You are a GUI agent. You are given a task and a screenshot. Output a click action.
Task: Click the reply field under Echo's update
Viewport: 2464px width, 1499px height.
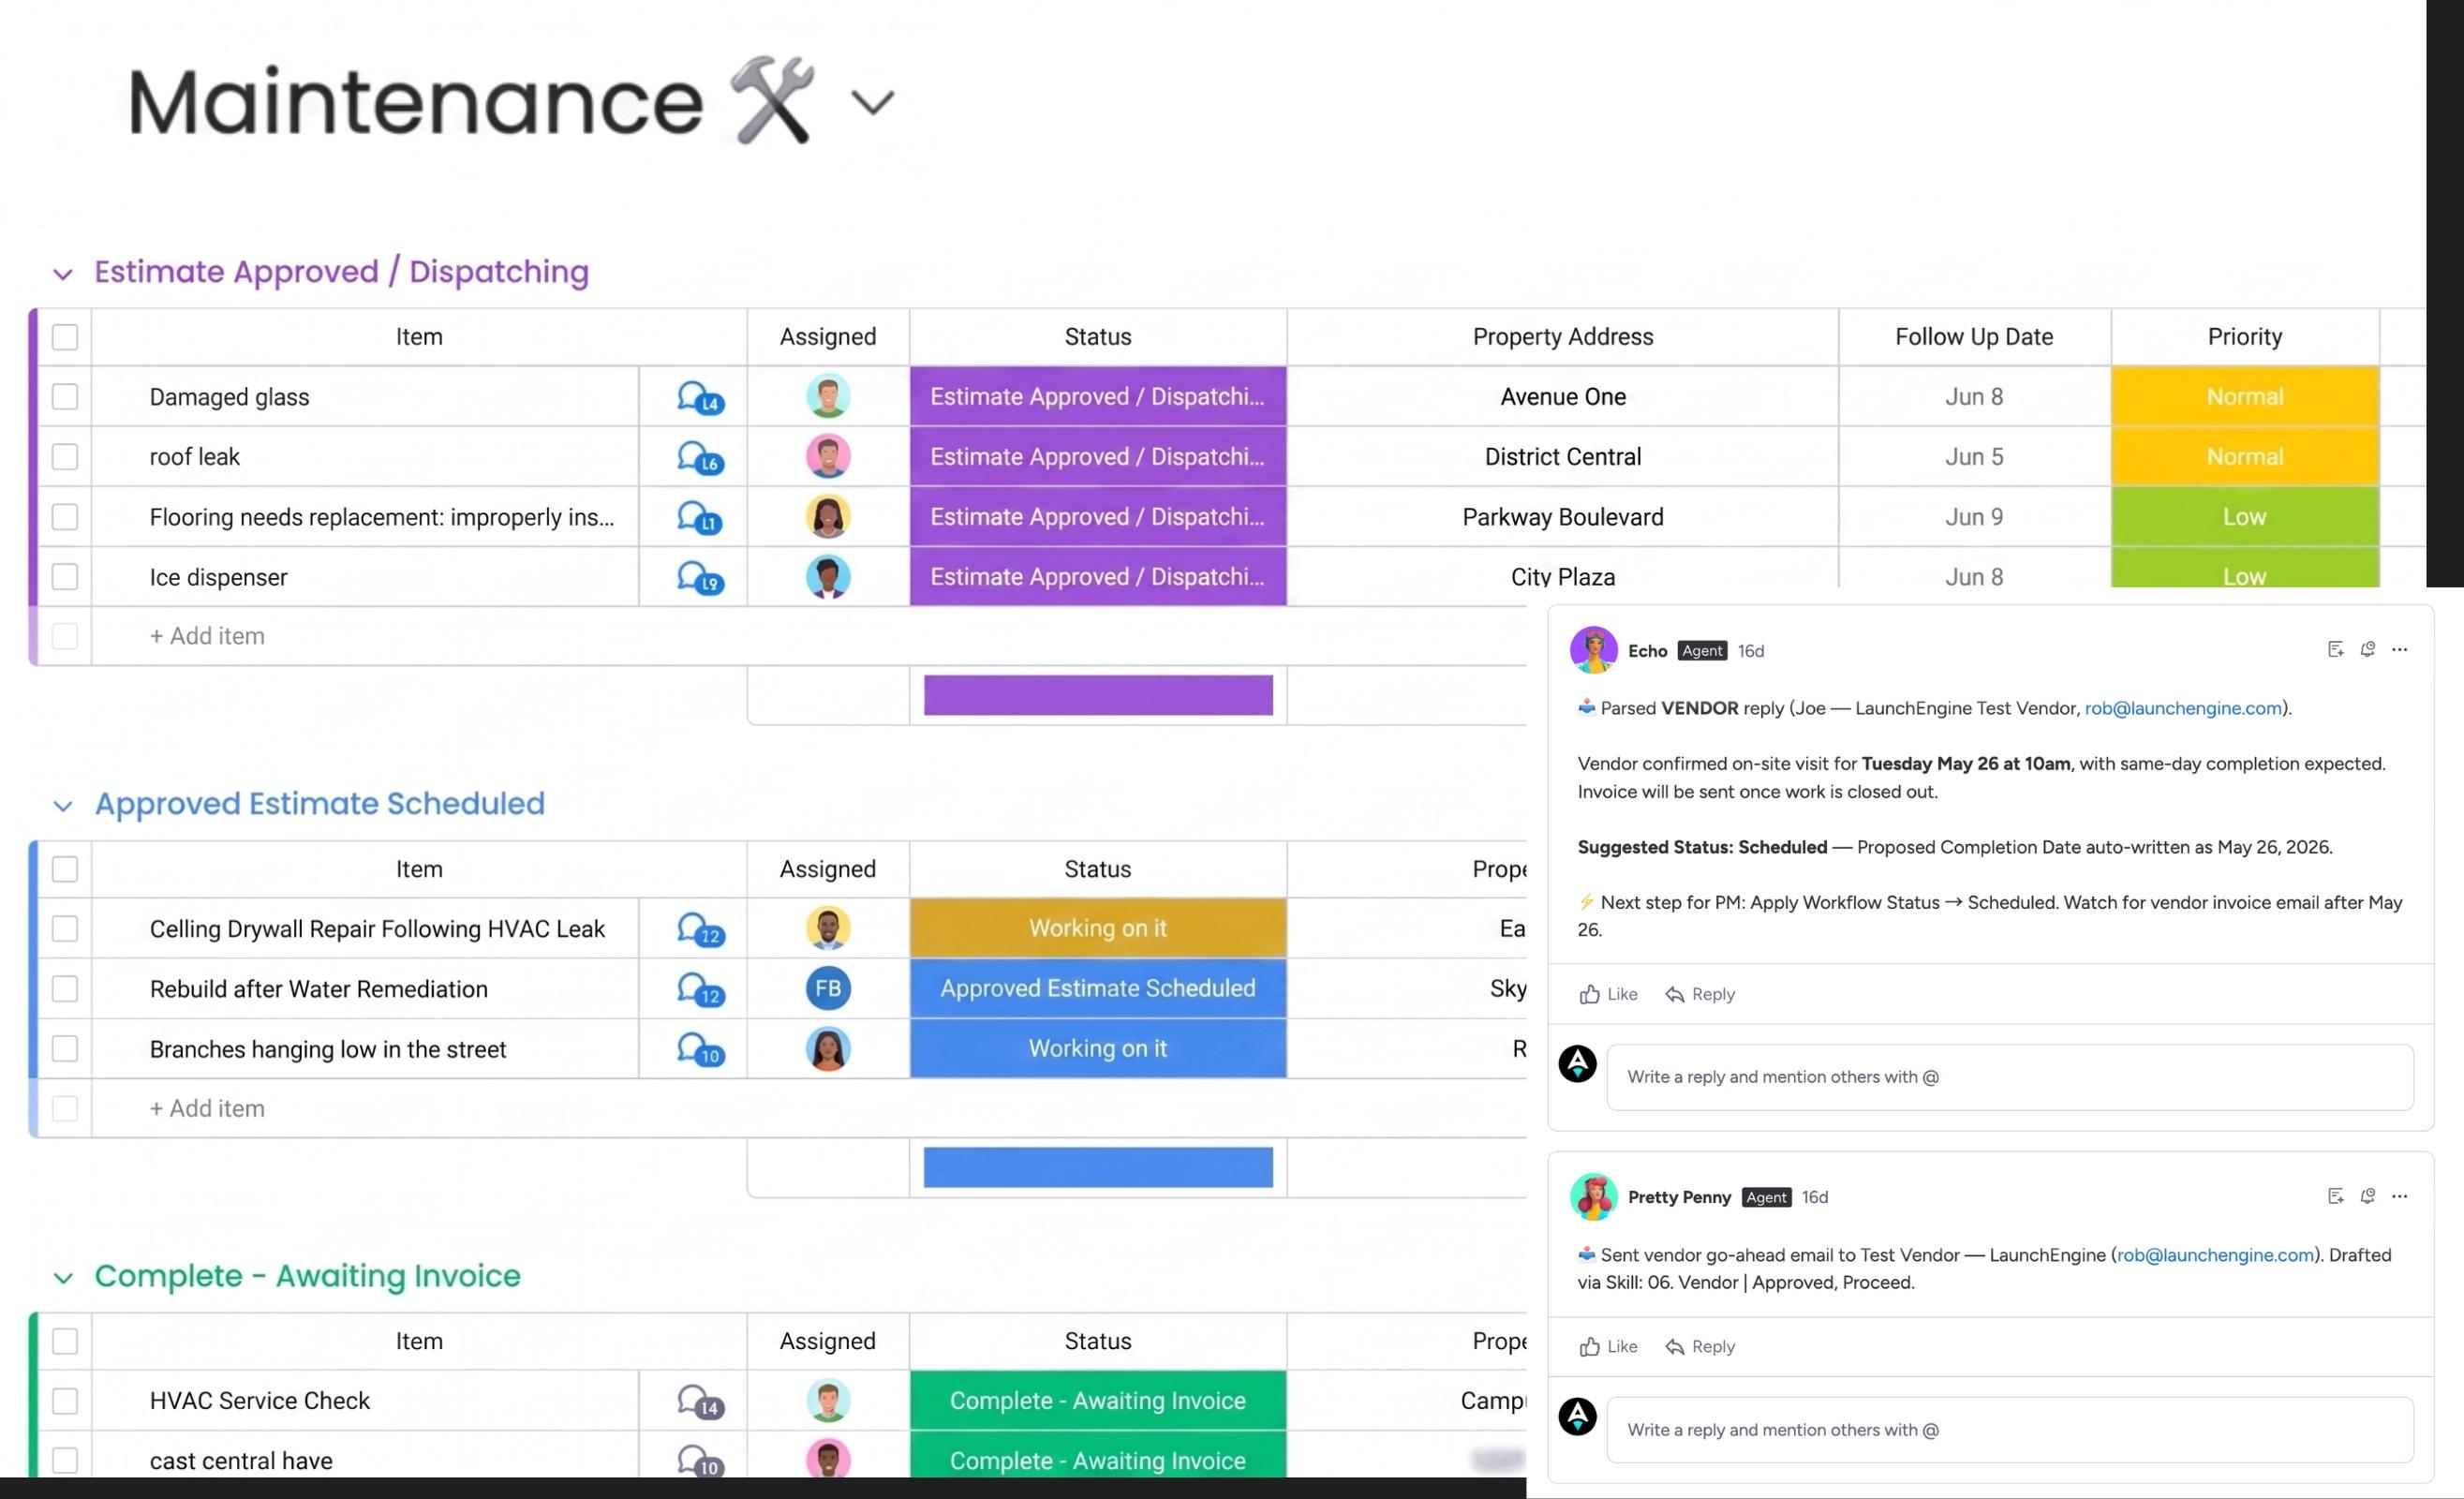(2010, 1078)
